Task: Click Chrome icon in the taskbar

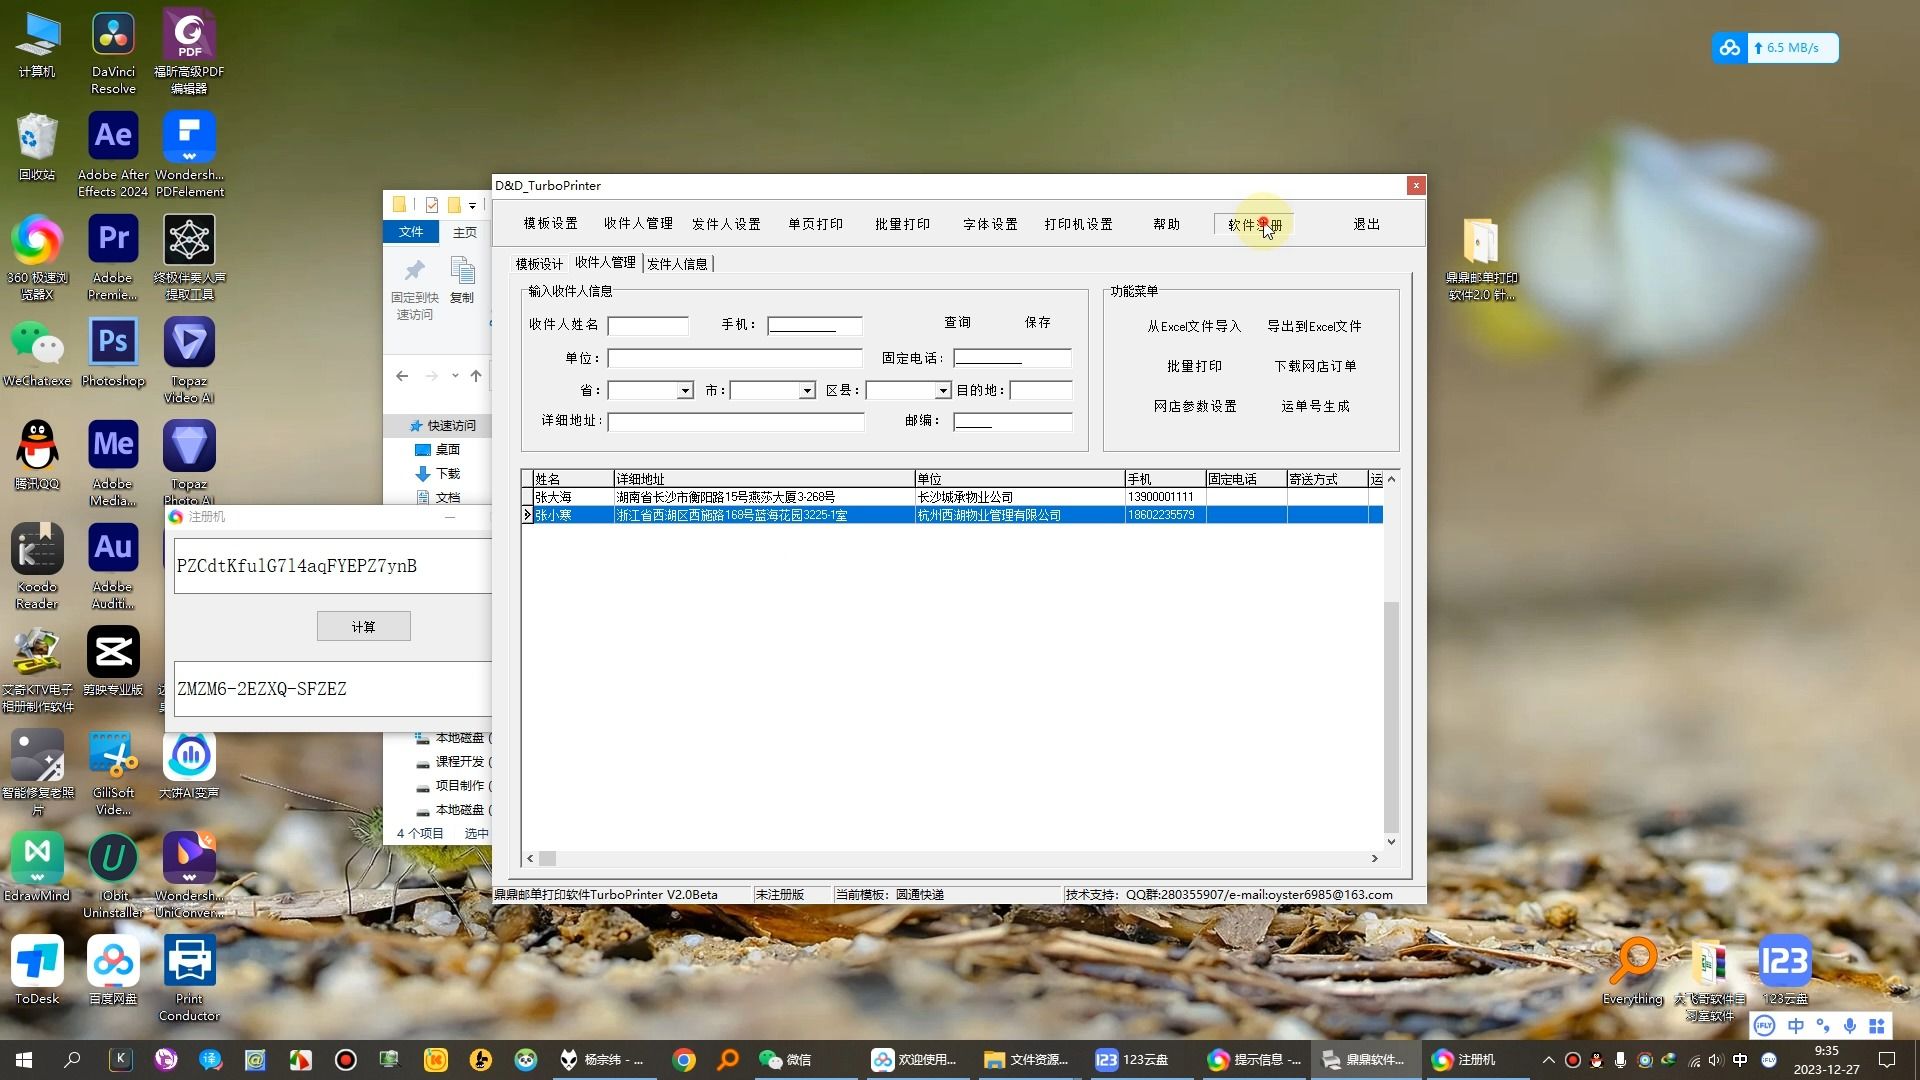Action: point(684,1060)
